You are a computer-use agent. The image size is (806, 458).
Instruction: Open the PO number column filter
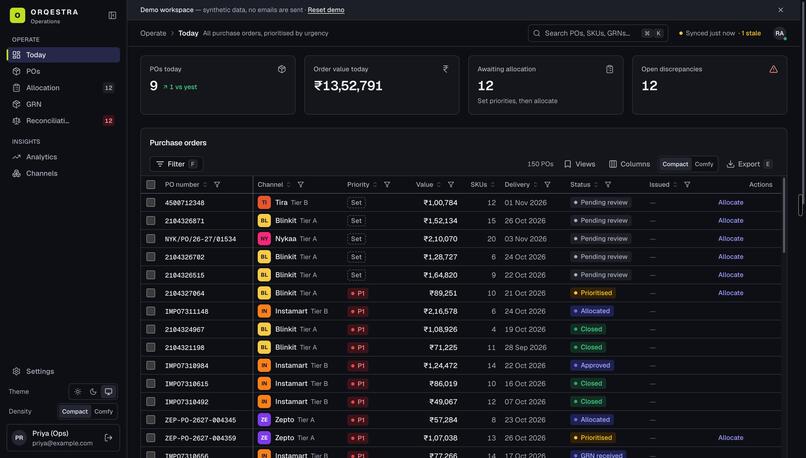(217, 185)
